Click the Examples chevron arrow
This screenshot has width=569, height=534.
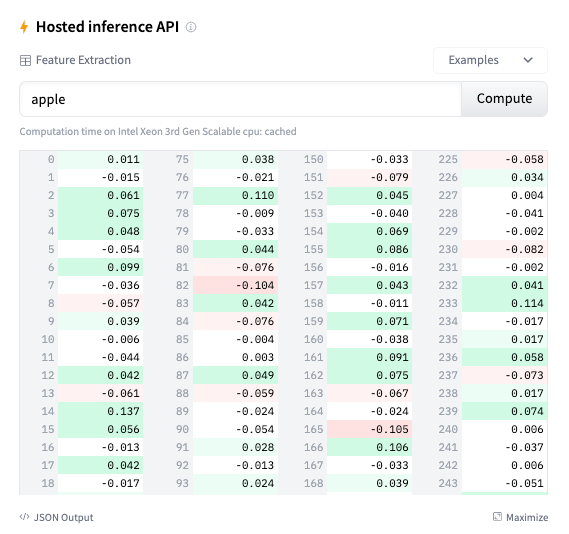point(528,60)
